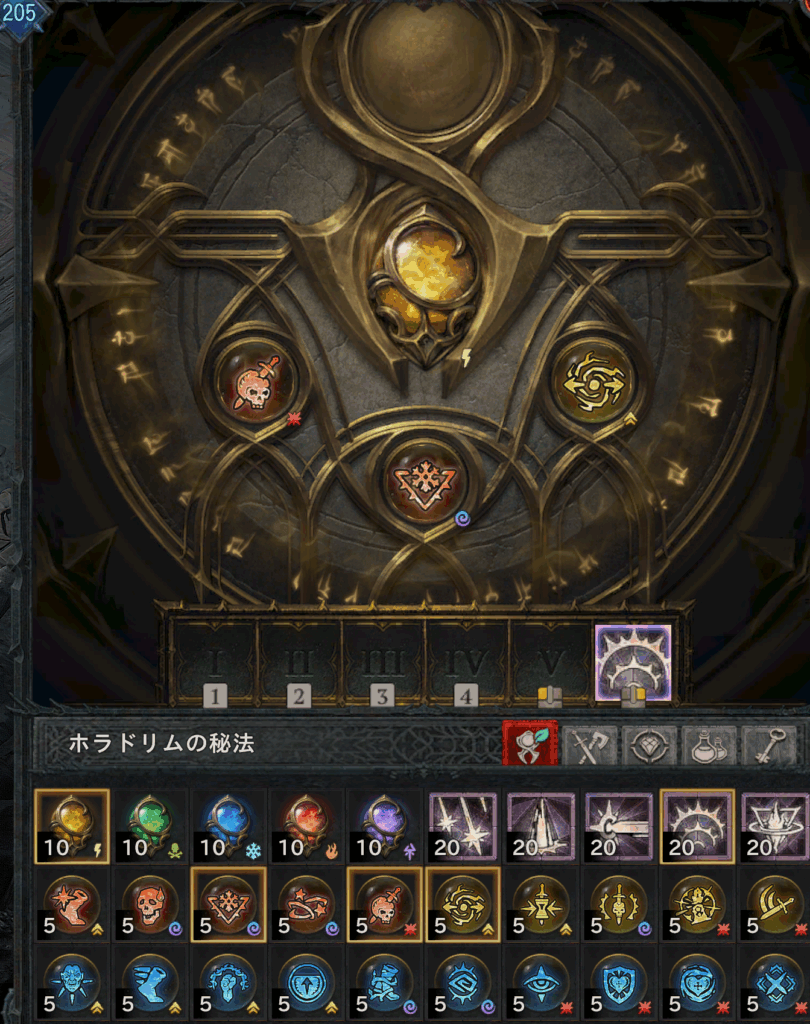Viewport: 810px width, 1024px height.
Task: Click the snowflake triangle arcana socket
Action: pos(425,483)
